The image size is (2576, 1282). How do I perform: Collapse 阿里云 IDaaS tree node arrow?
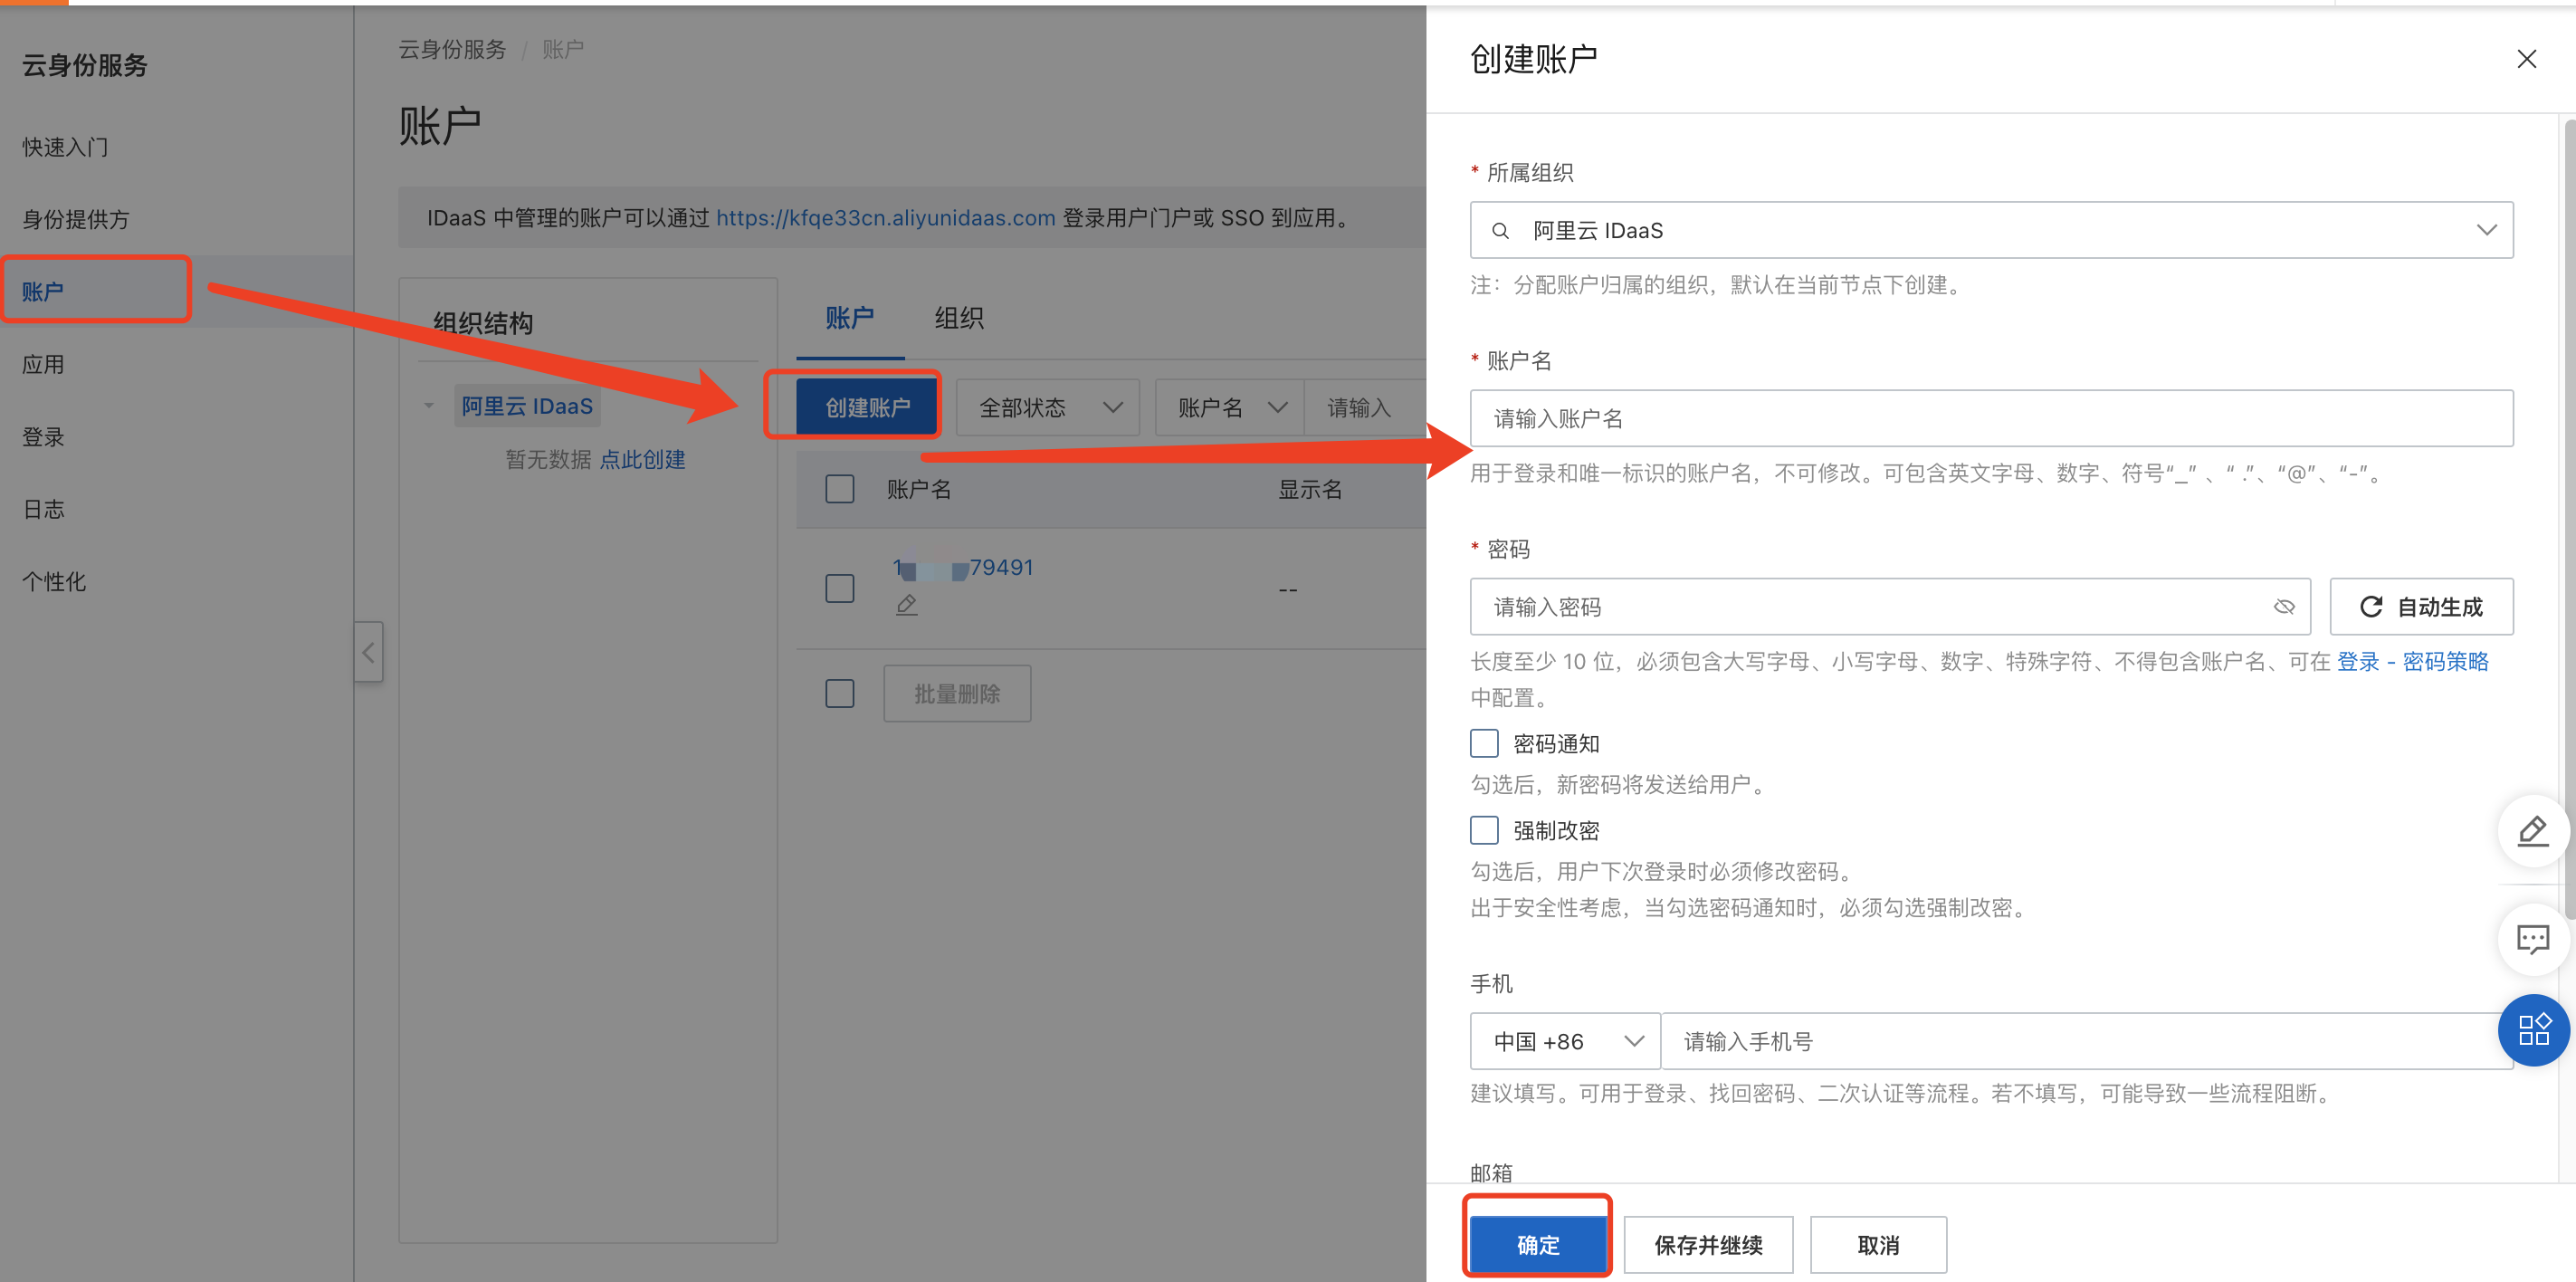point(429,406)
